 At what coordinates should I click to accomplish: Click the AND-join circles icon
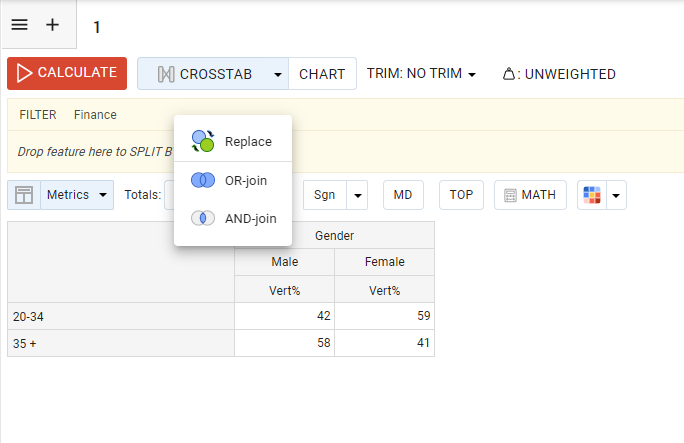203,218
